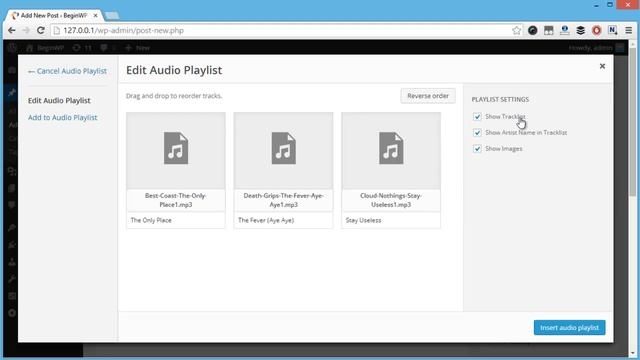Click the PLAYLIST SETTINGS heading
Screen dimensions: 640x360
point(500,100)
